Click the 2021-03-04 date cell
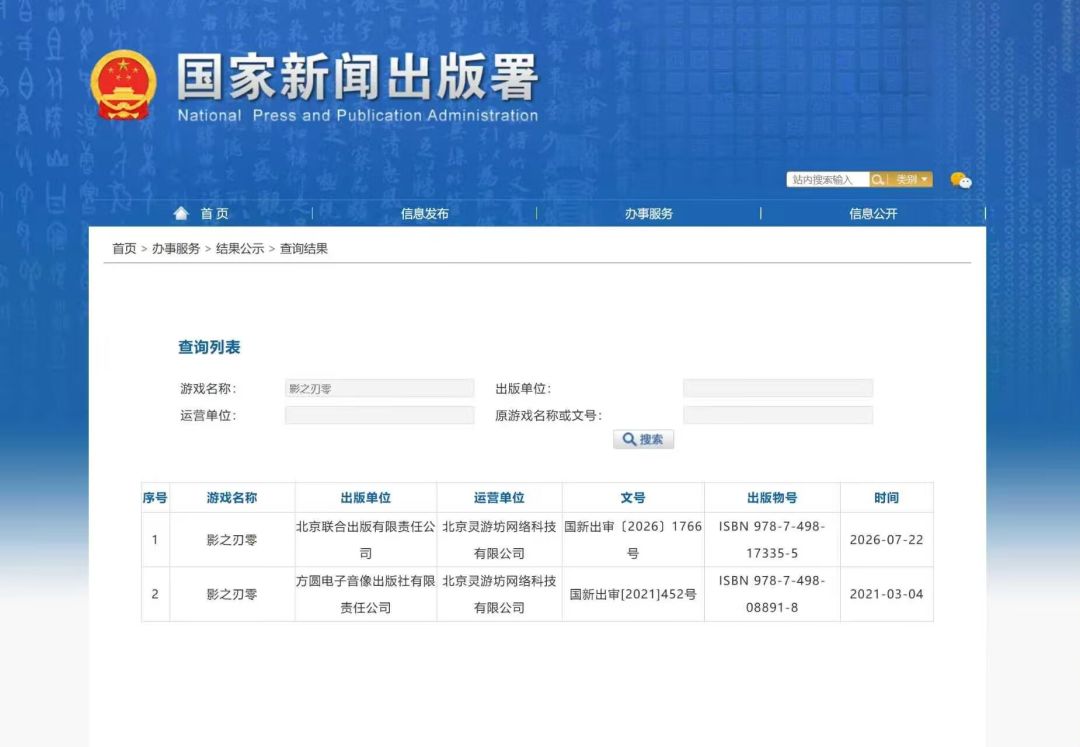Screen dimensions: 1080x747 (886, 594)
